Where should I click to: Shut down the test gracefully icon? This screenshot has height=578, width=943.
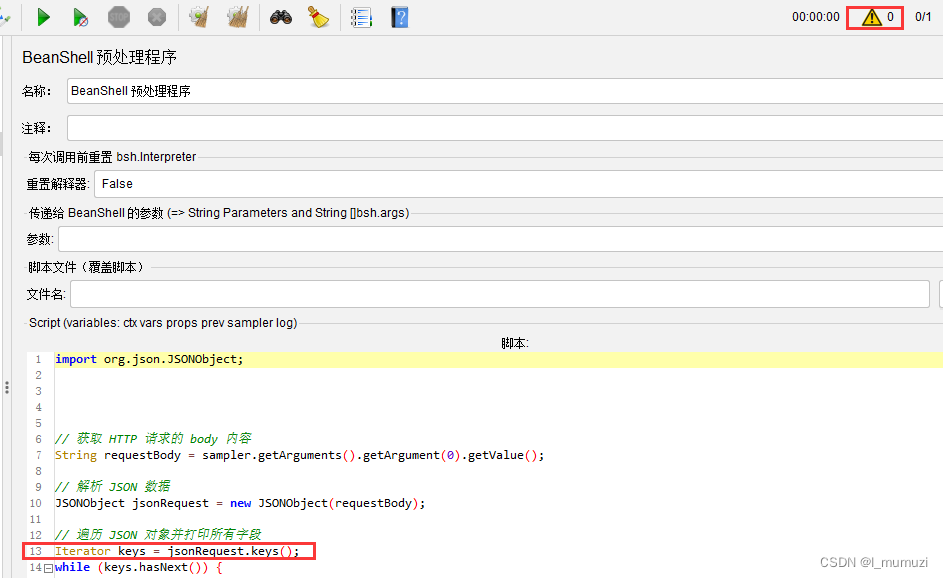pos(157,17)
